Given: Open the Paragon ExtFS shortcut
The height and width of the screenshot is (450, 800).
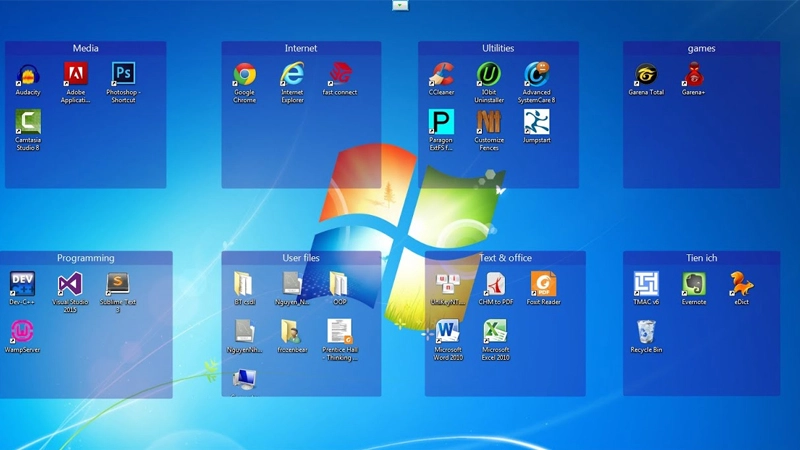Looking at the screenshot, I should coord(441,122).
